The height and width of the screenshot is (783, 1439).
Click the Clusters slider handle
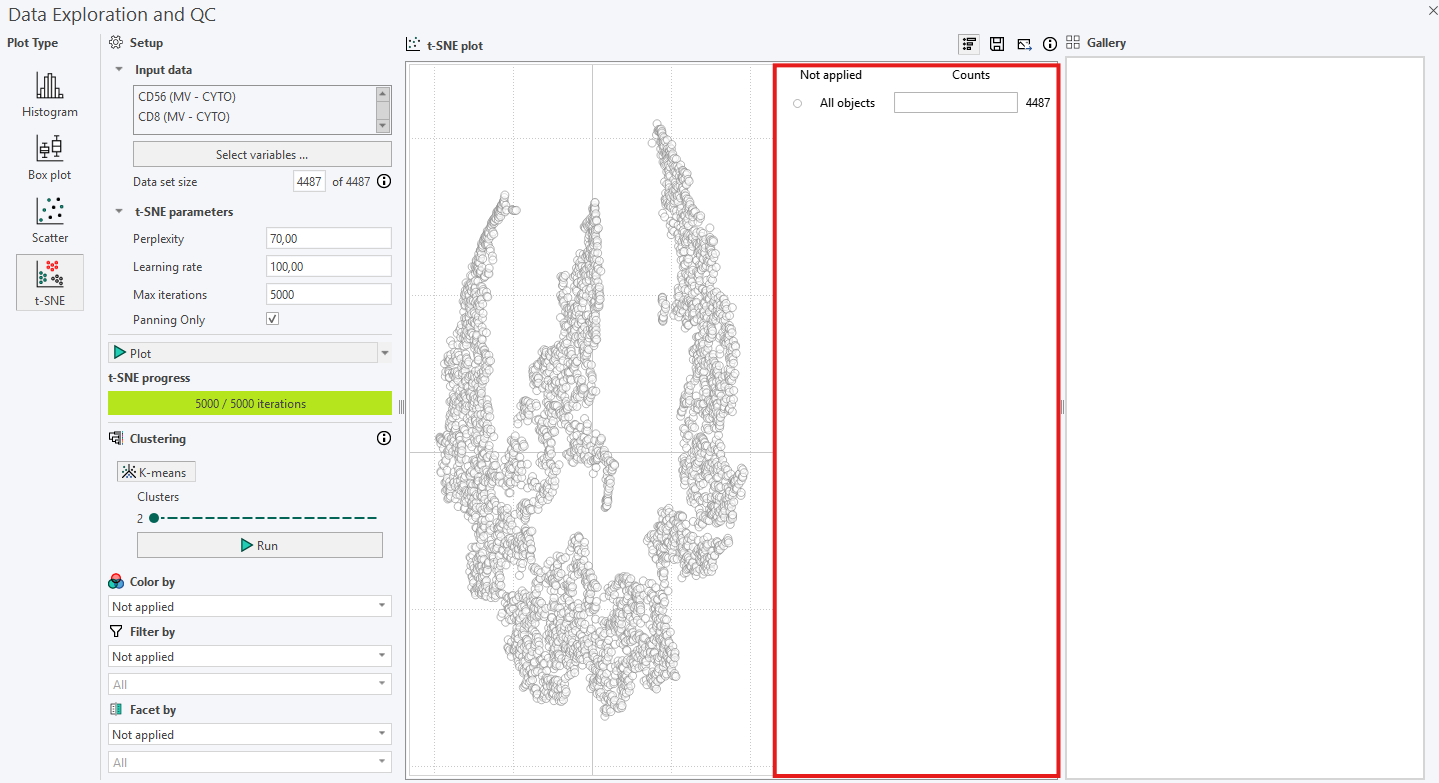point(153,518)
